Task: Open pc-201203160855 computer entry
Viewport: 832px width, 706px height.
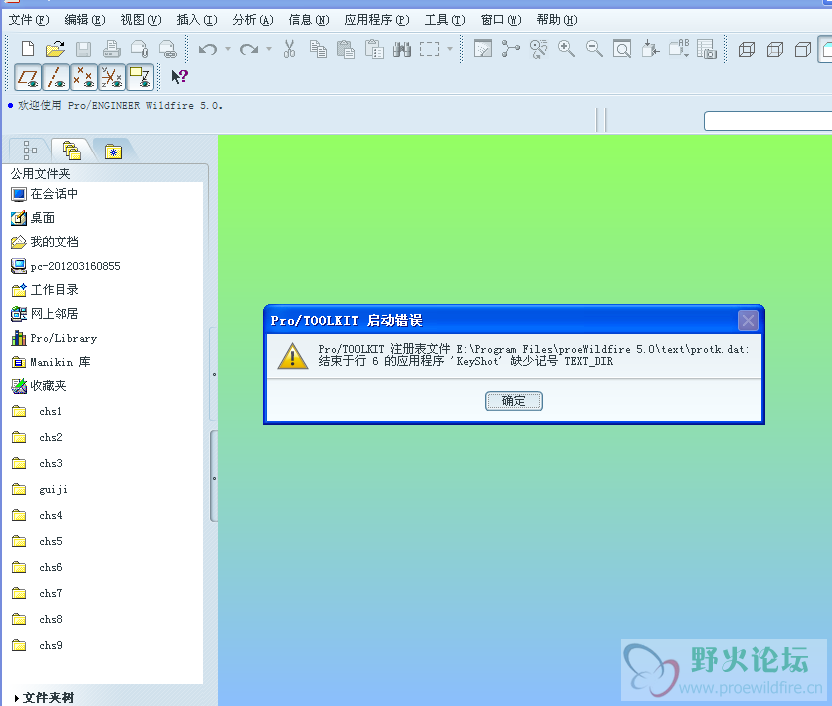Action: [66, 266]
